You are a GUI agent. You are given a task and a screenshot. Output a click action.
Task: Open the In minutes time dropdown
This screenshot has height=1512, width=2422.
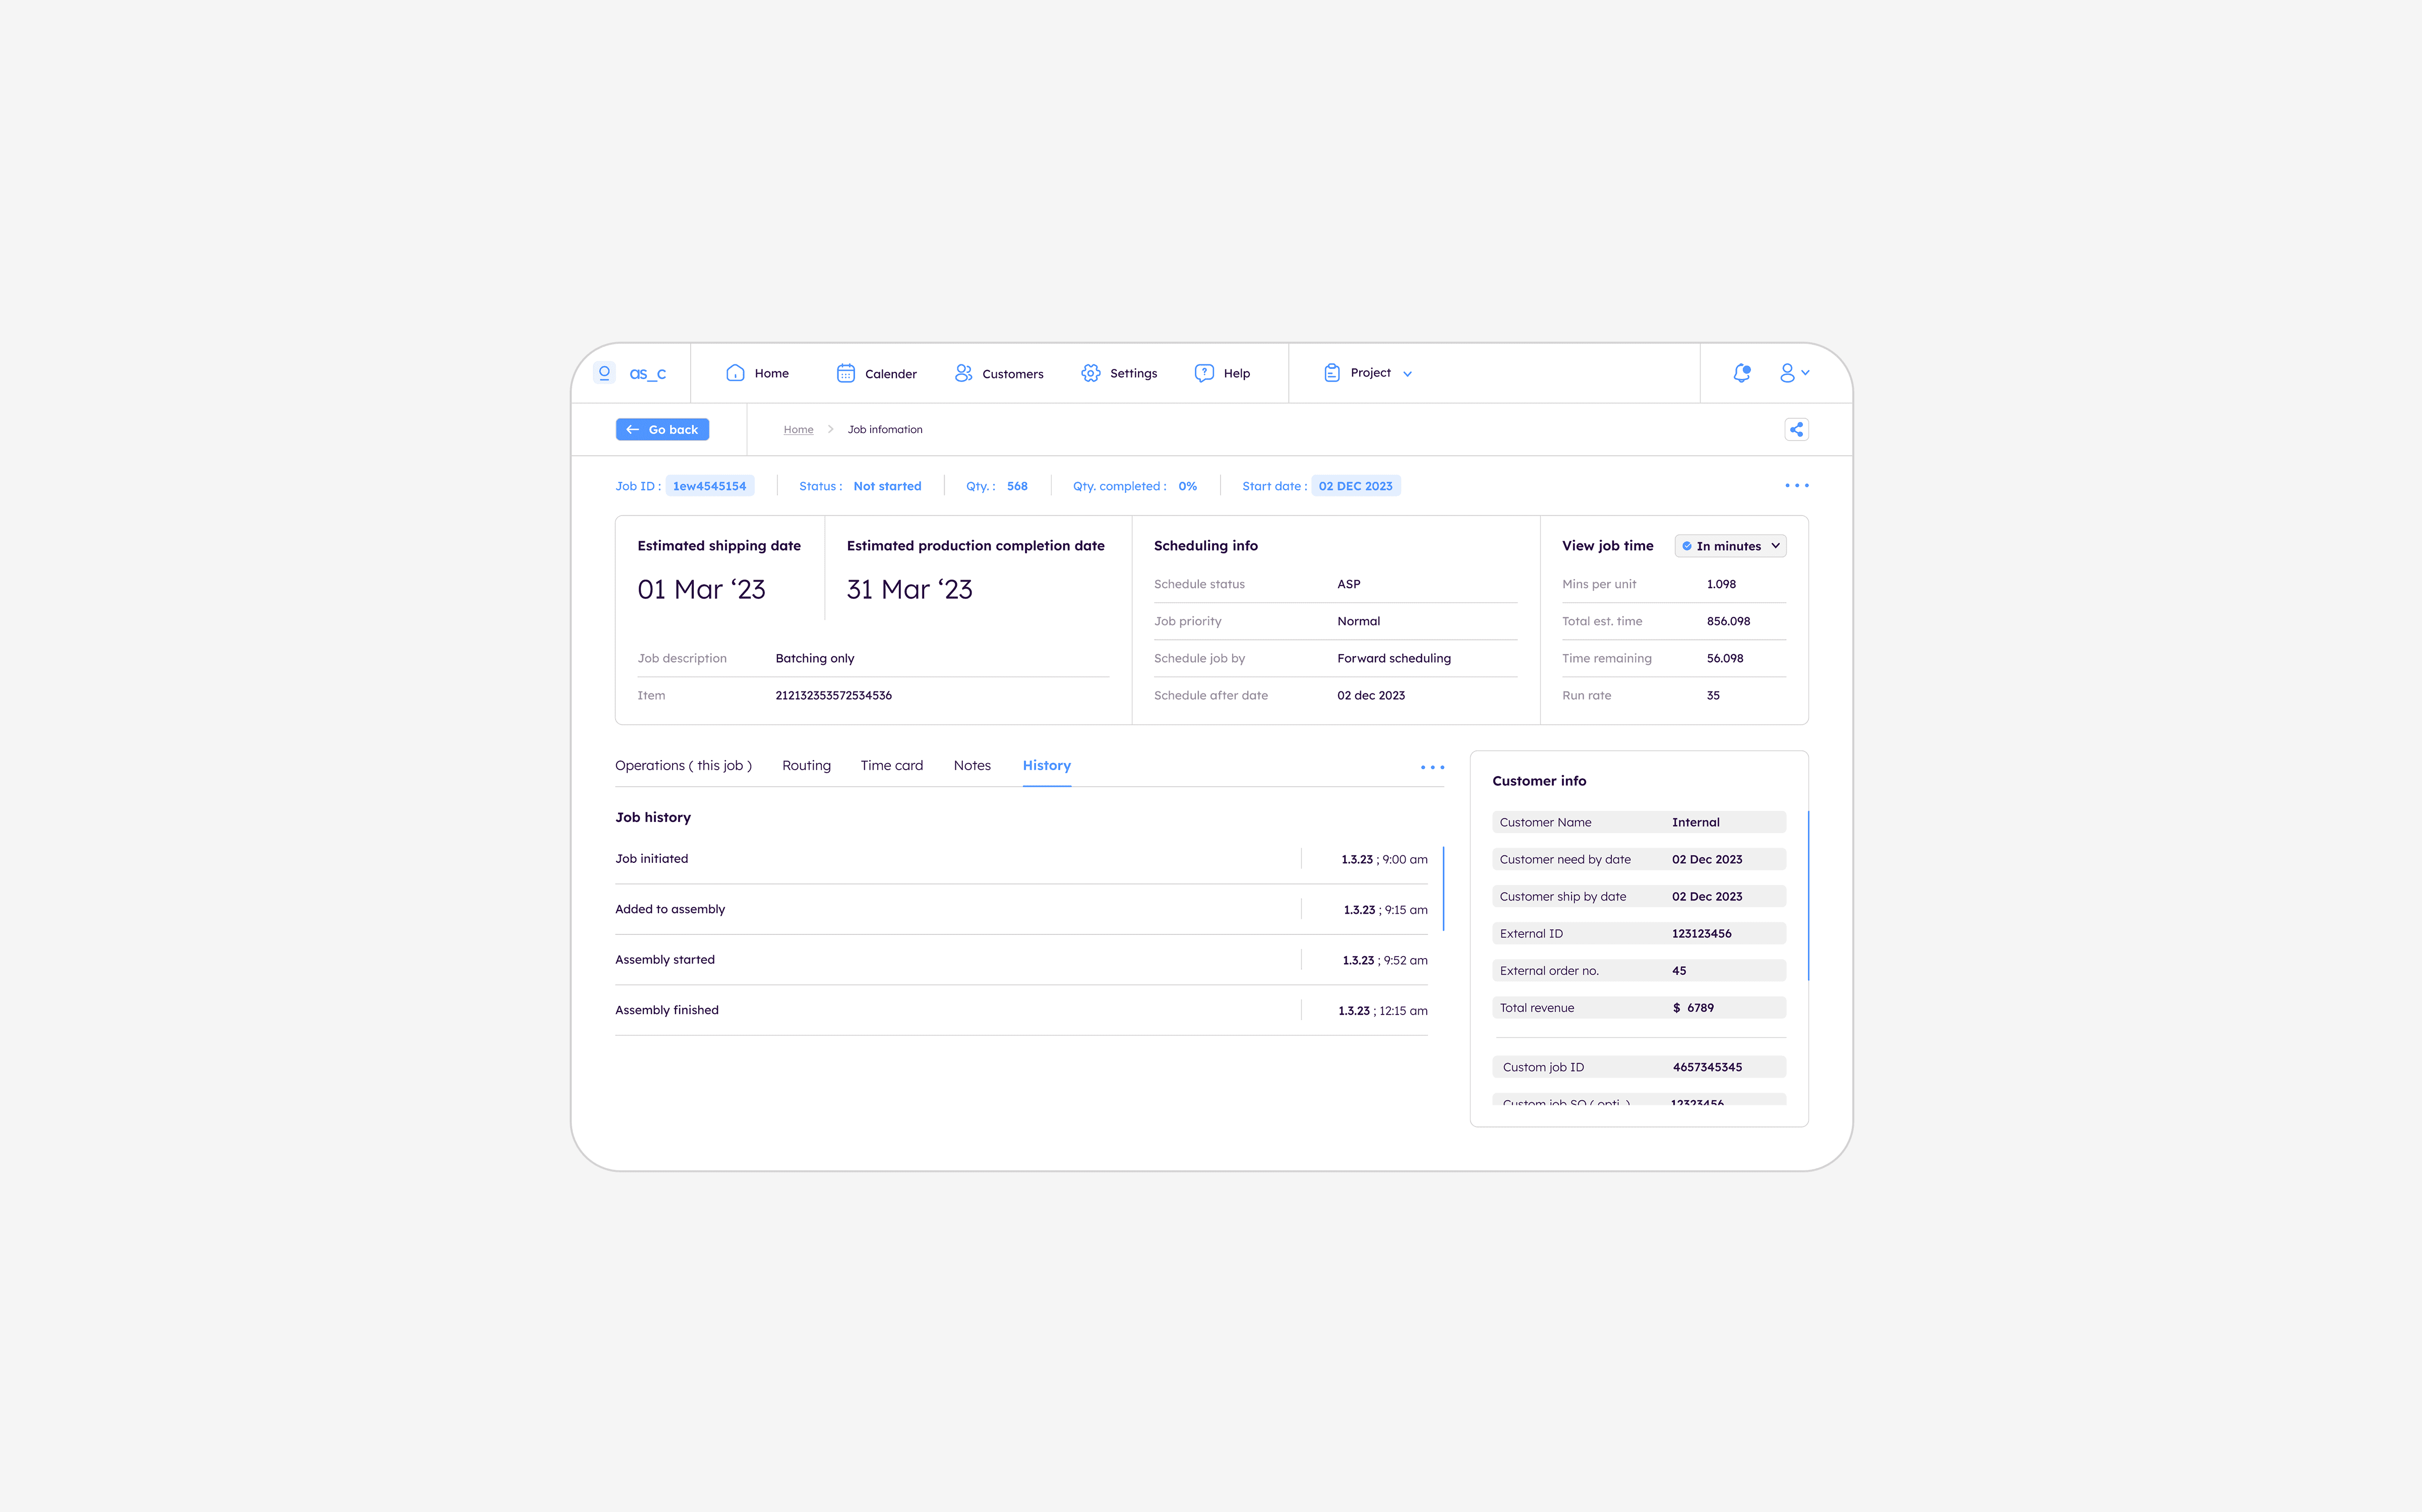1730,546
